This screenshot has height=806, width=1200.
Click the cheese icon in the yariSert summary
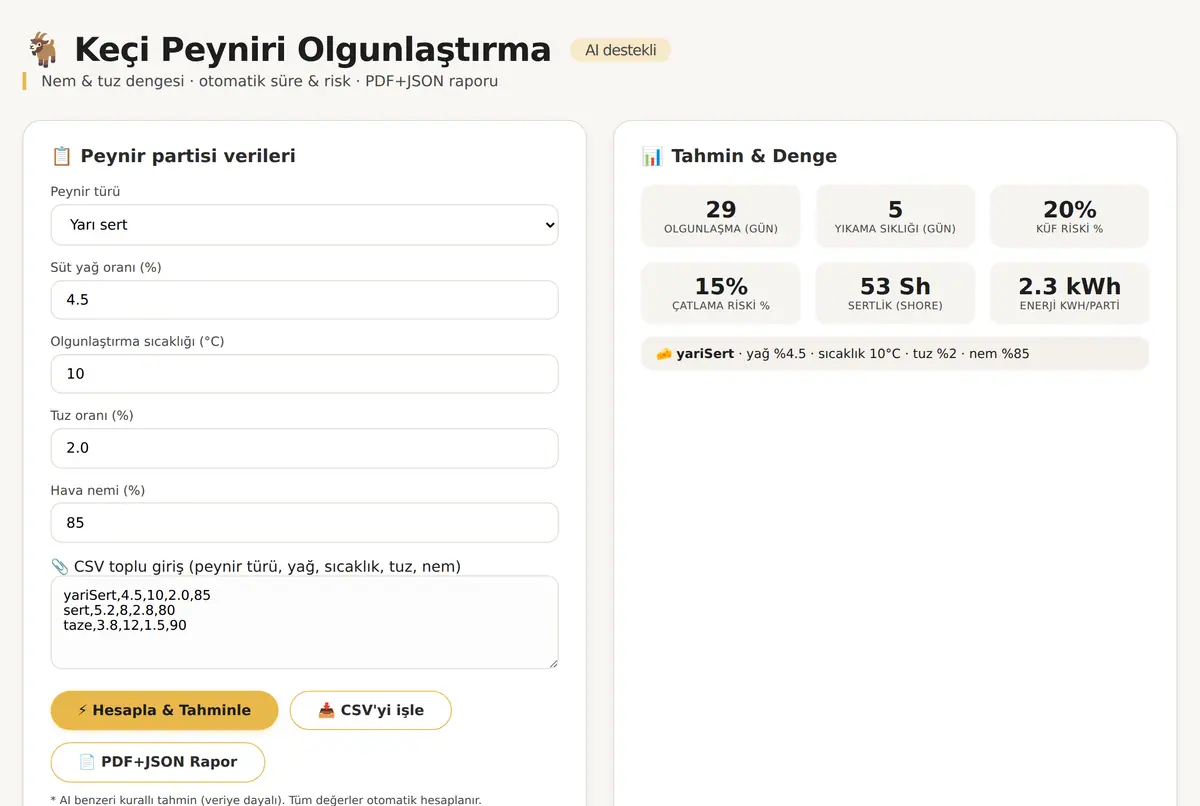coord(664,354)
